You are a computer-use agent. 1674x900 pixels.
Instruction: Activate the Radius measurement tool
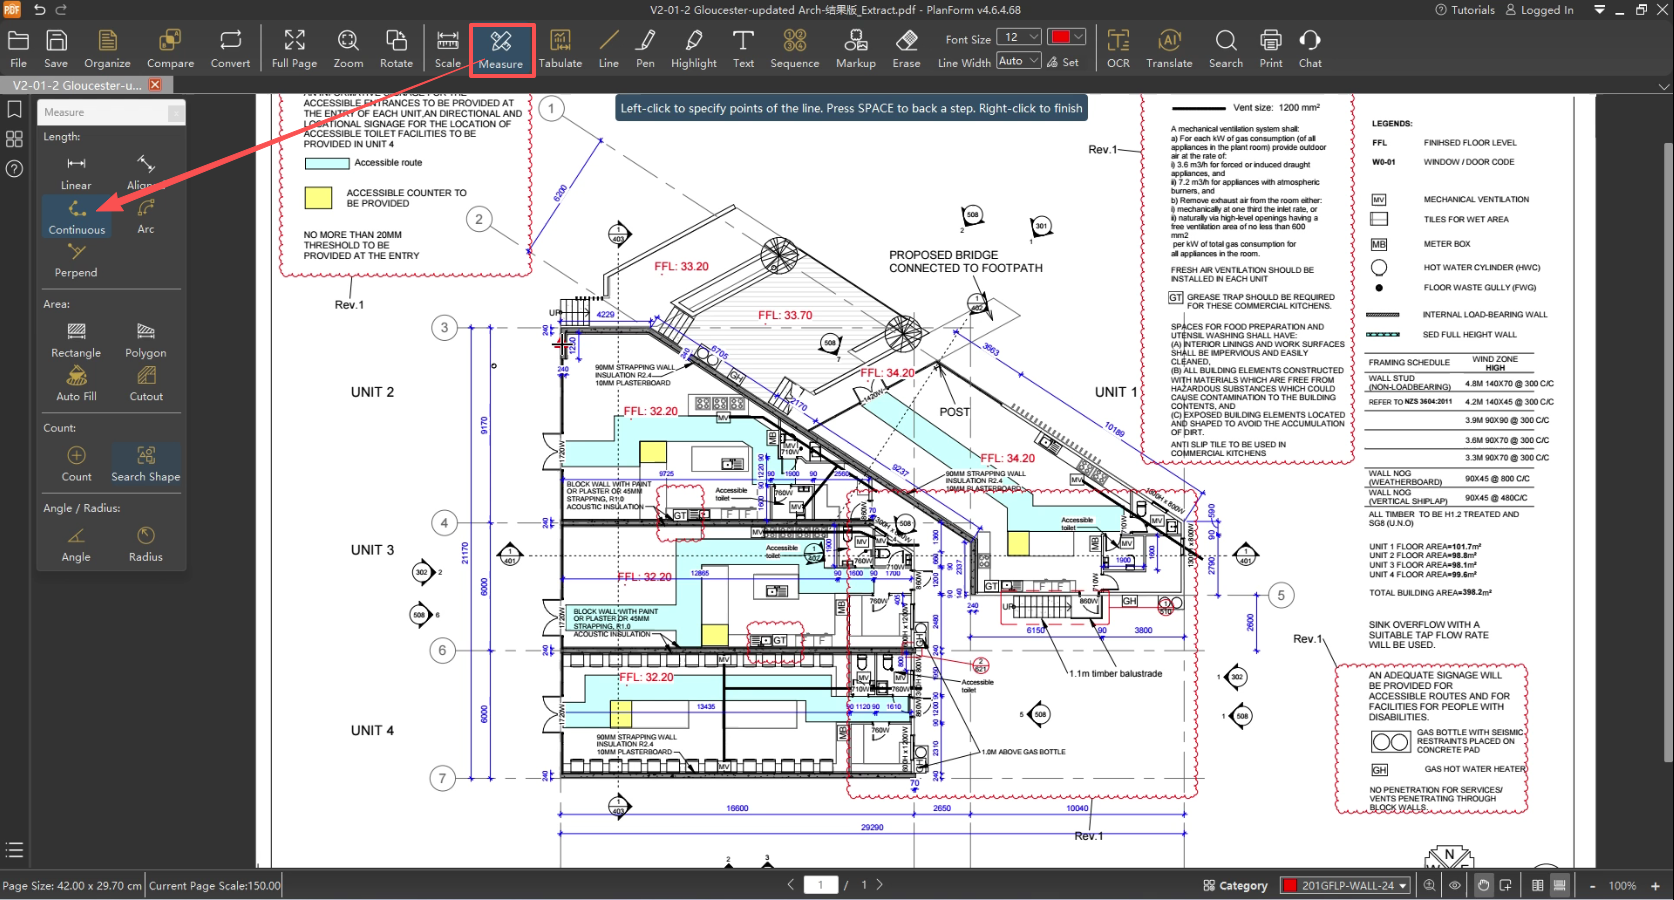click(x=146, y=543)
